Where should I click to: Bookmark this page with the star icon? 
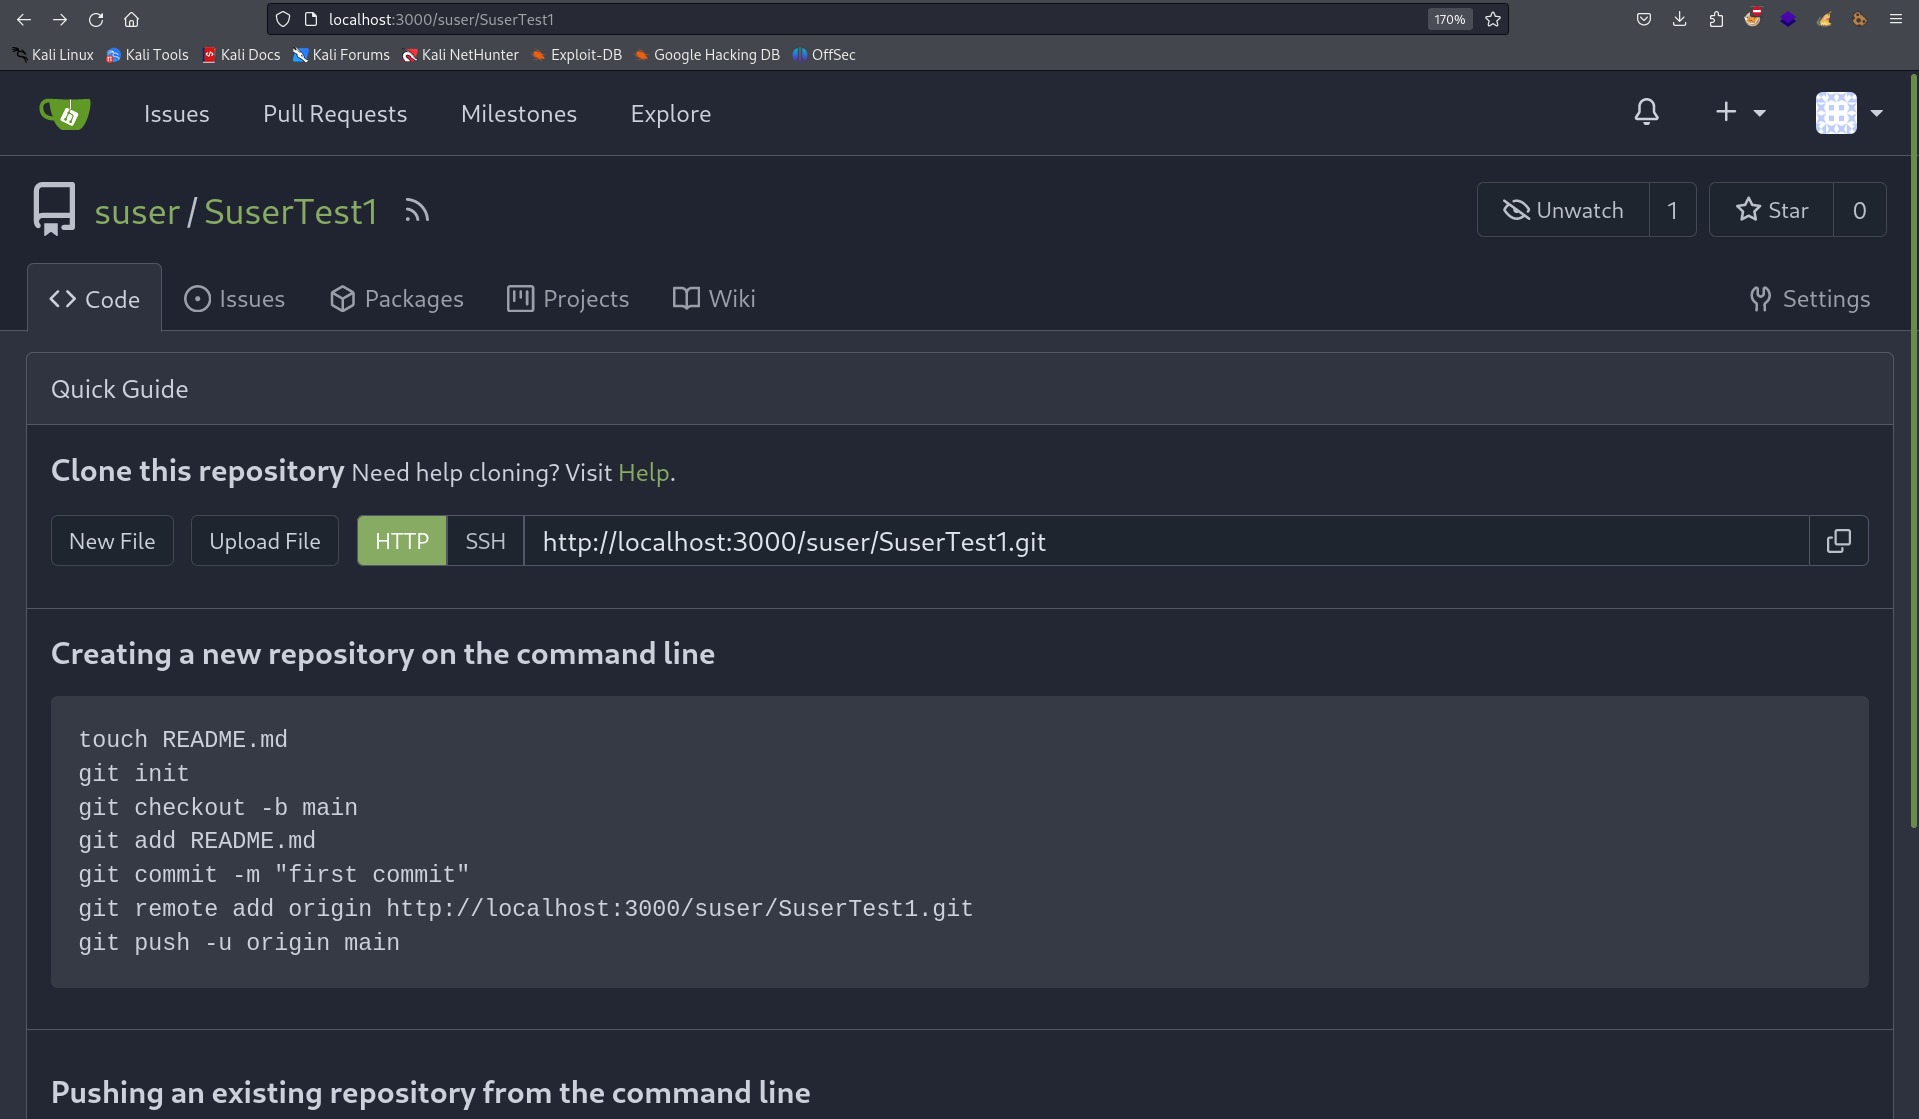click(1493, 19)
